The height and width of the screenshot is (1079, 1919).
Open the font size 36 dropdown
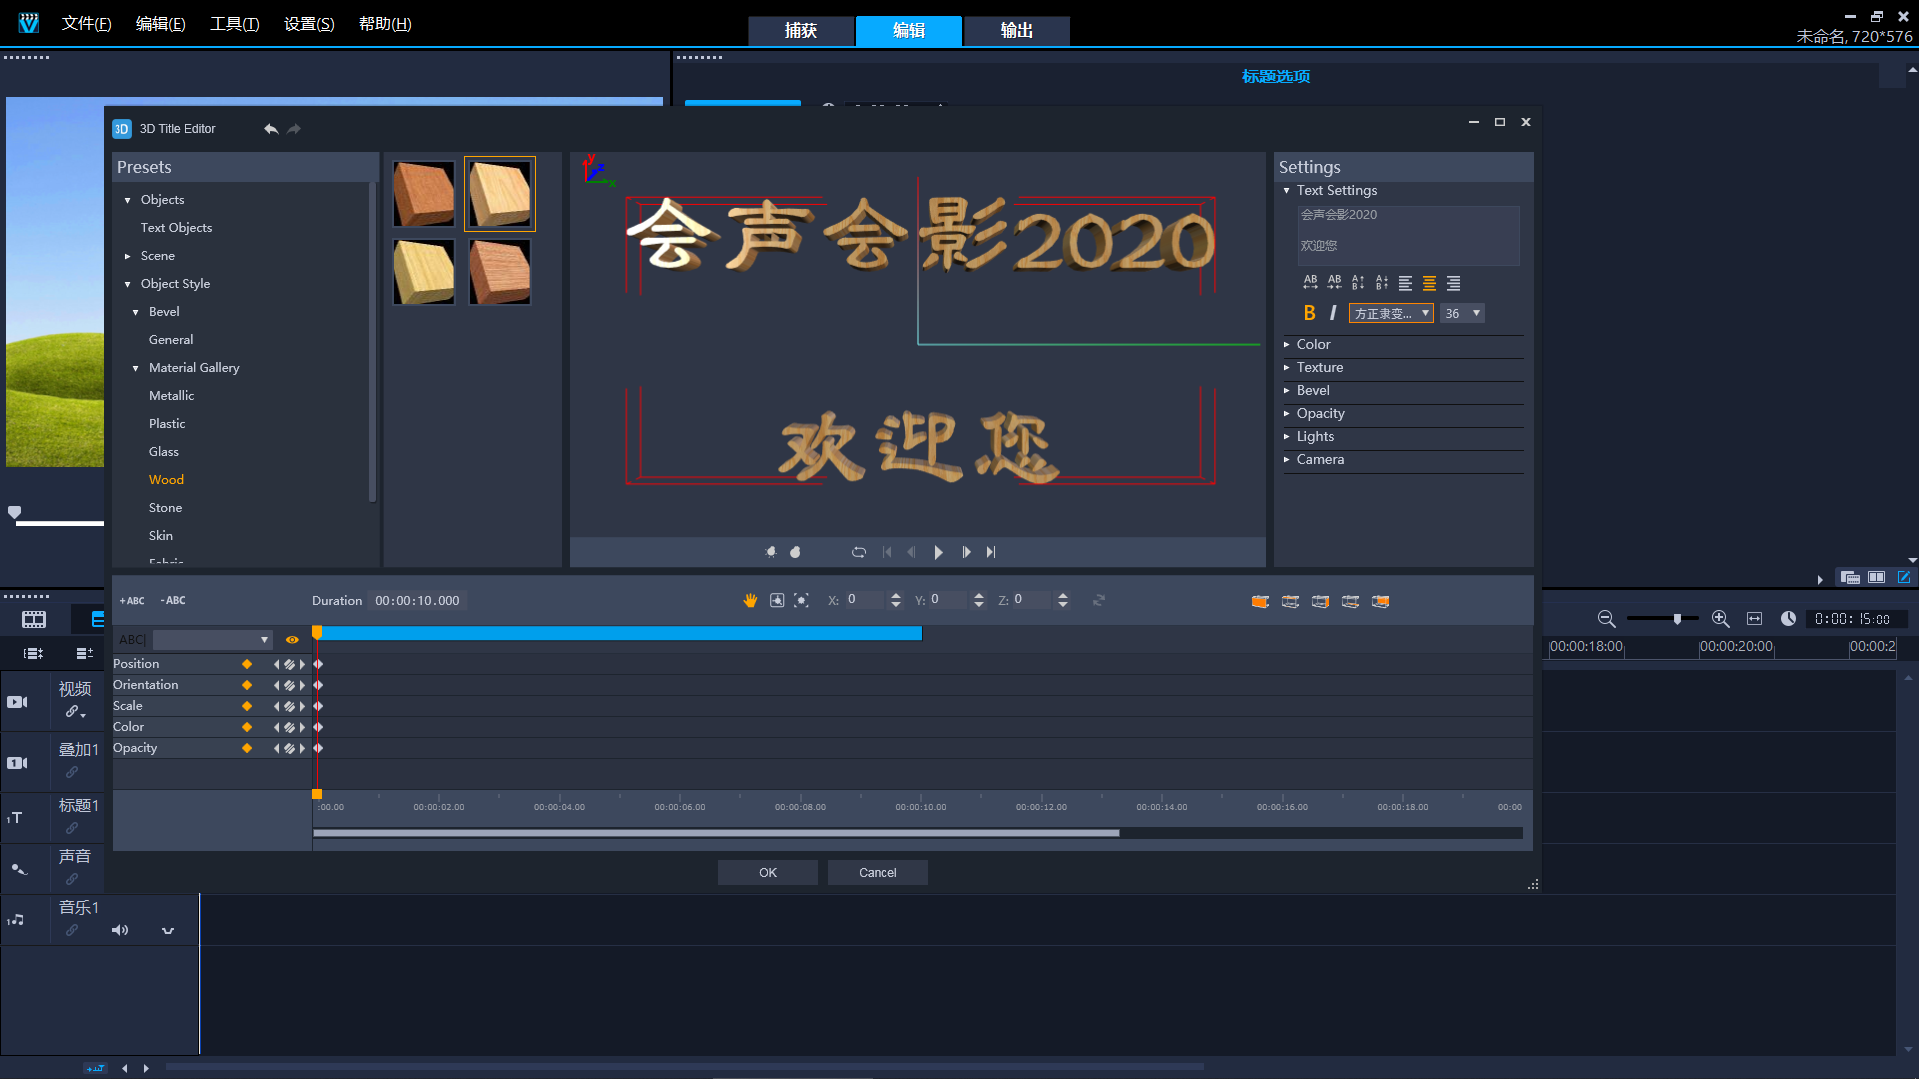pos(1462,313)
